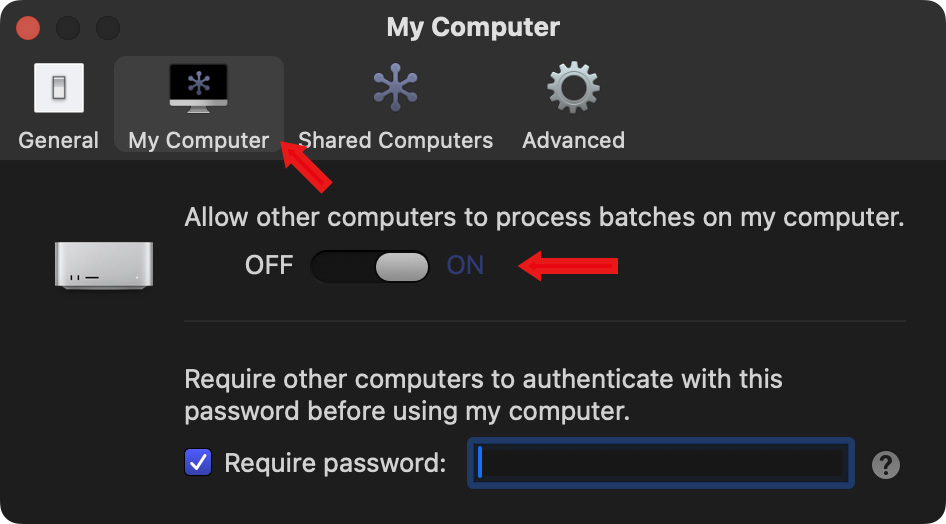Click the Mac Studio computer image
This screenshot has height=524, width=946.
pyautogui.click(x=104, y=265)
